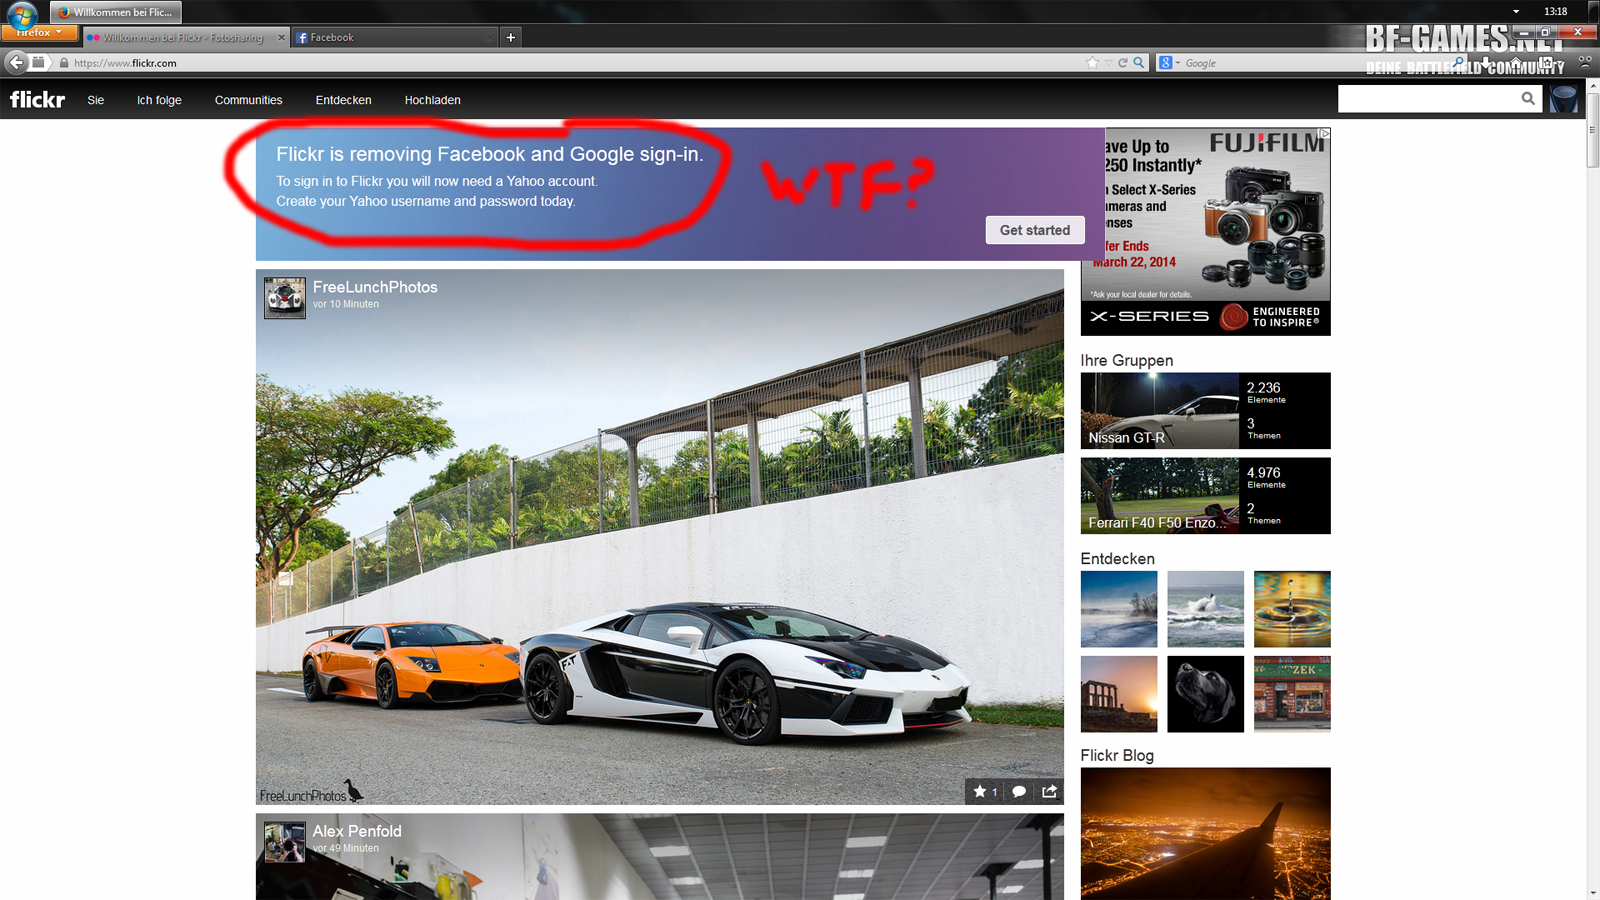
Task: Open the Flickr Blog night city photo
Action: click(x=1206, y=834)
